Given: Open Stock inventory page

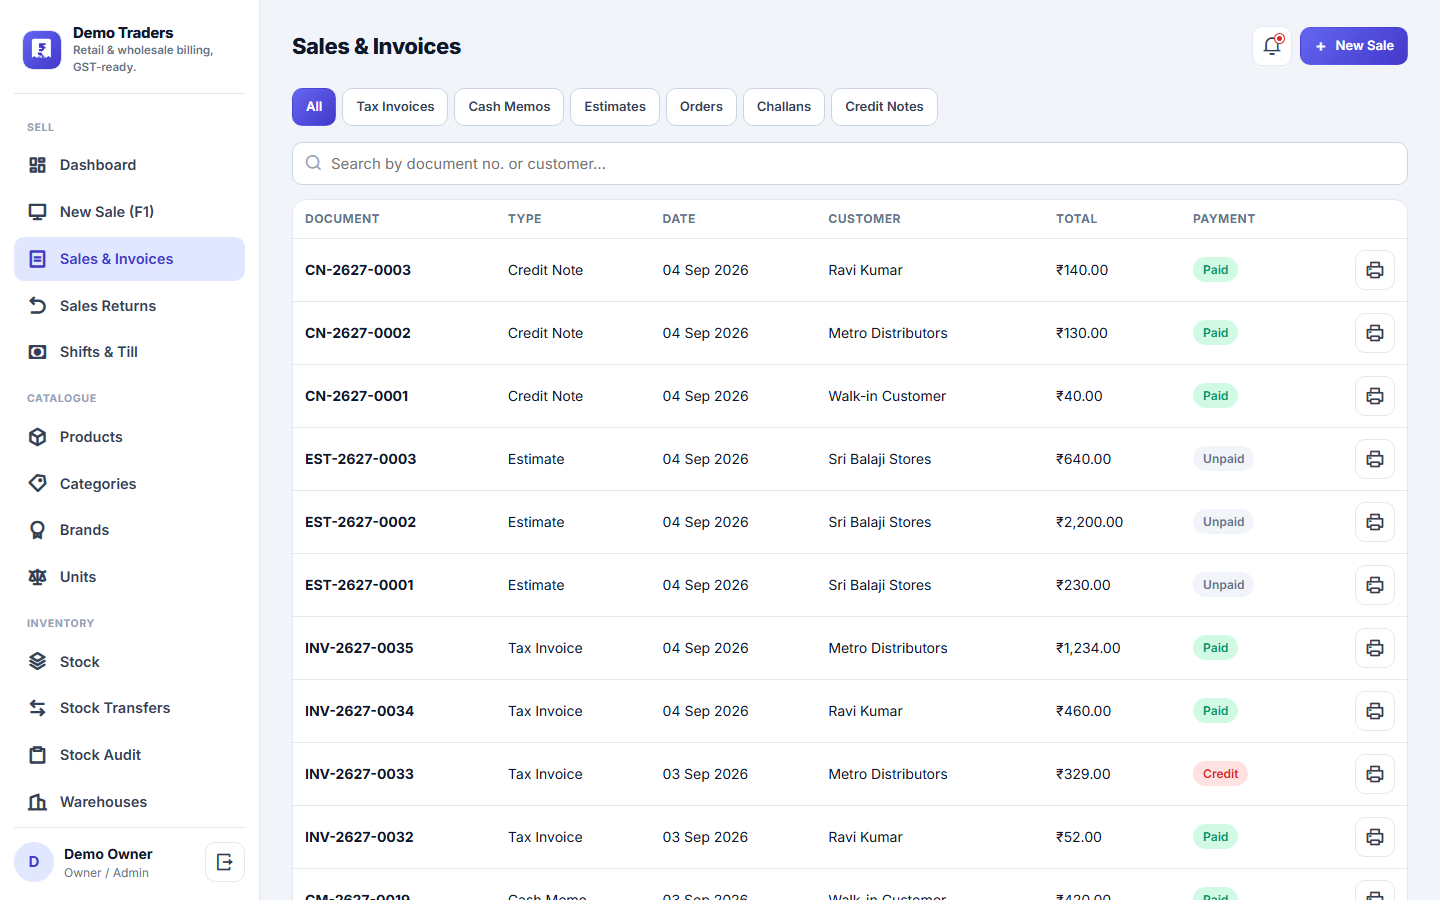Looking at the screenshot, I should tap(129, 662).
